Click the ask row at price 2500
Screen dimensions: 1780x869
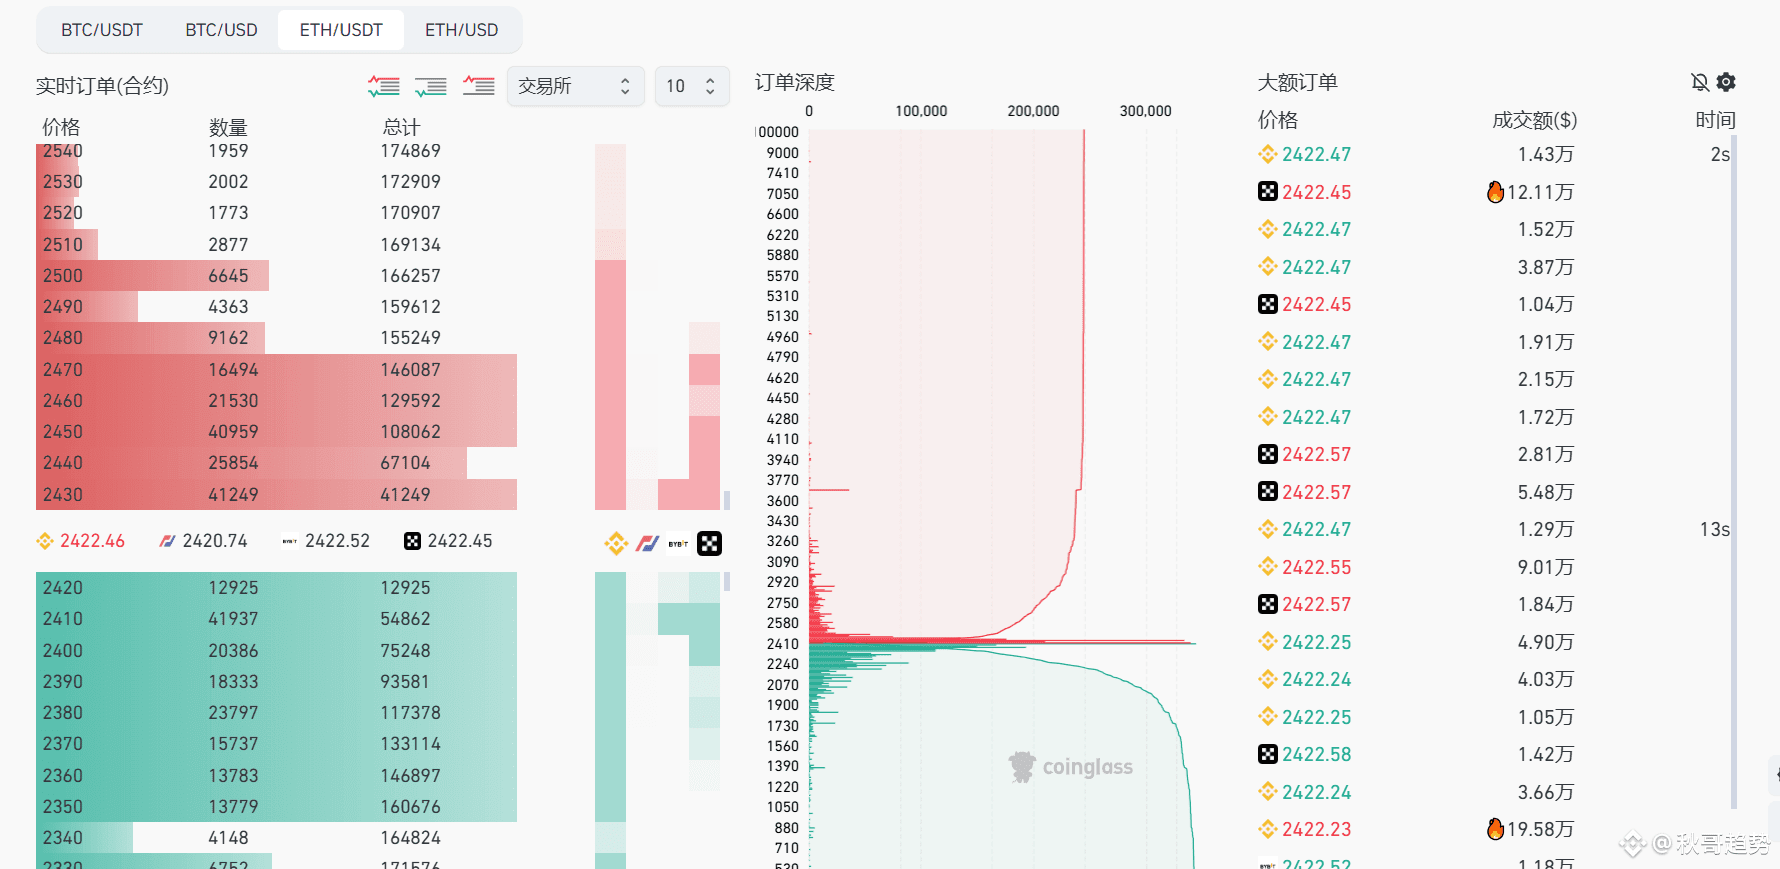276,276
